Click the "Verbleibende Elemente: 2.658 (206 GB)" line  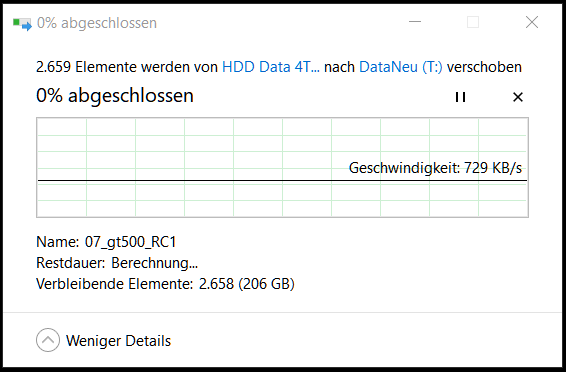165,284
